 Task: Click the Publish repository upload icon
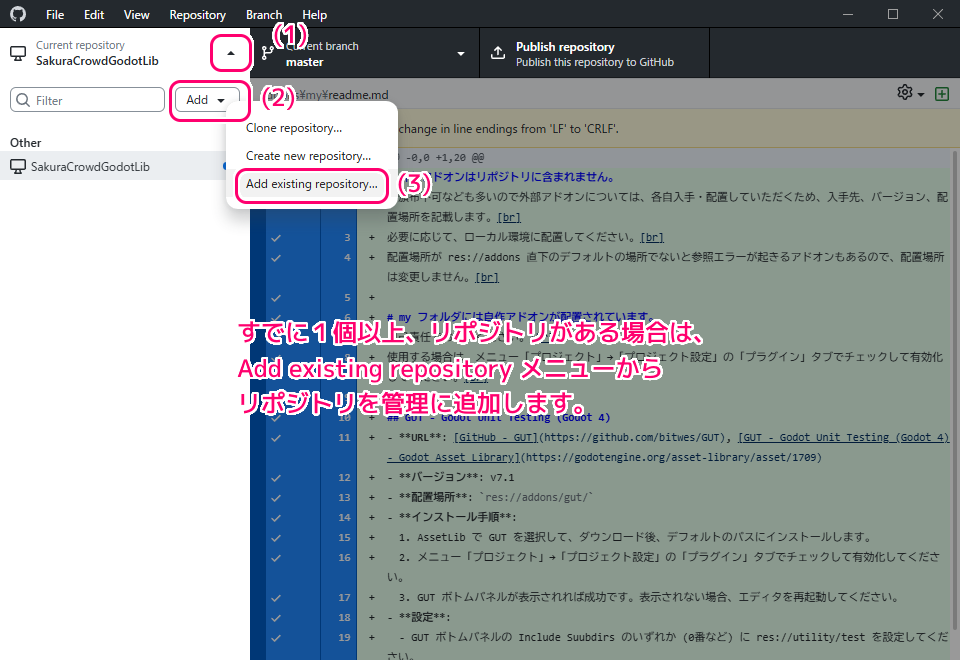point(498,54)
